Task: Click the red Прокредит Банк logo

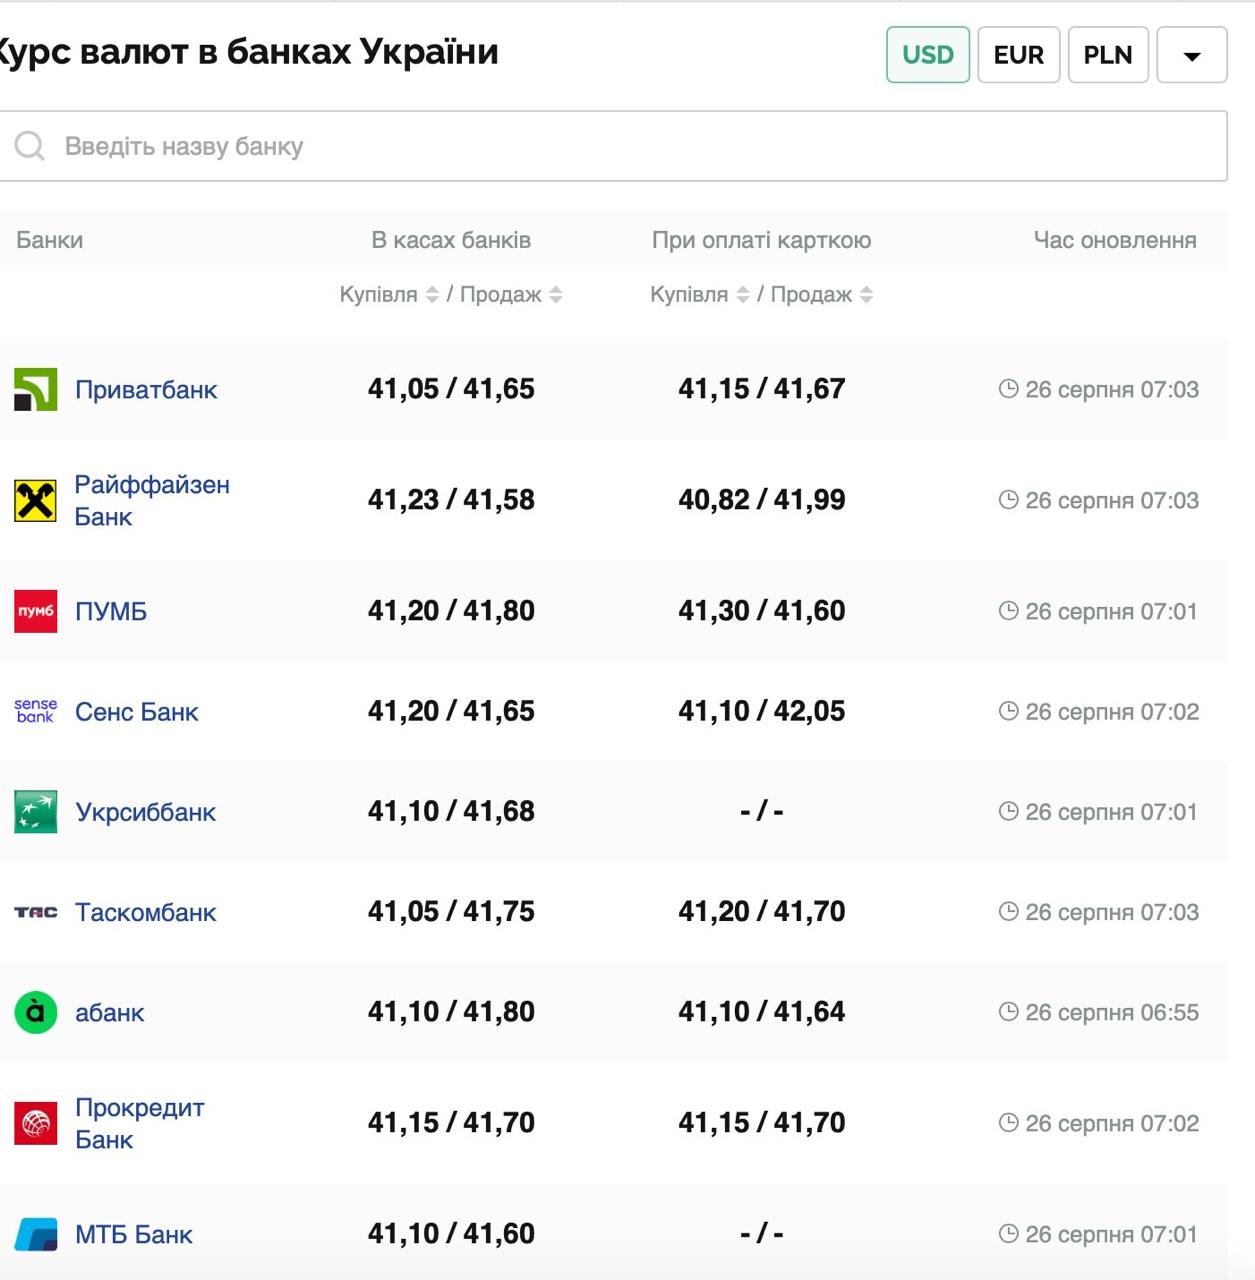Action: point(35,1123)
